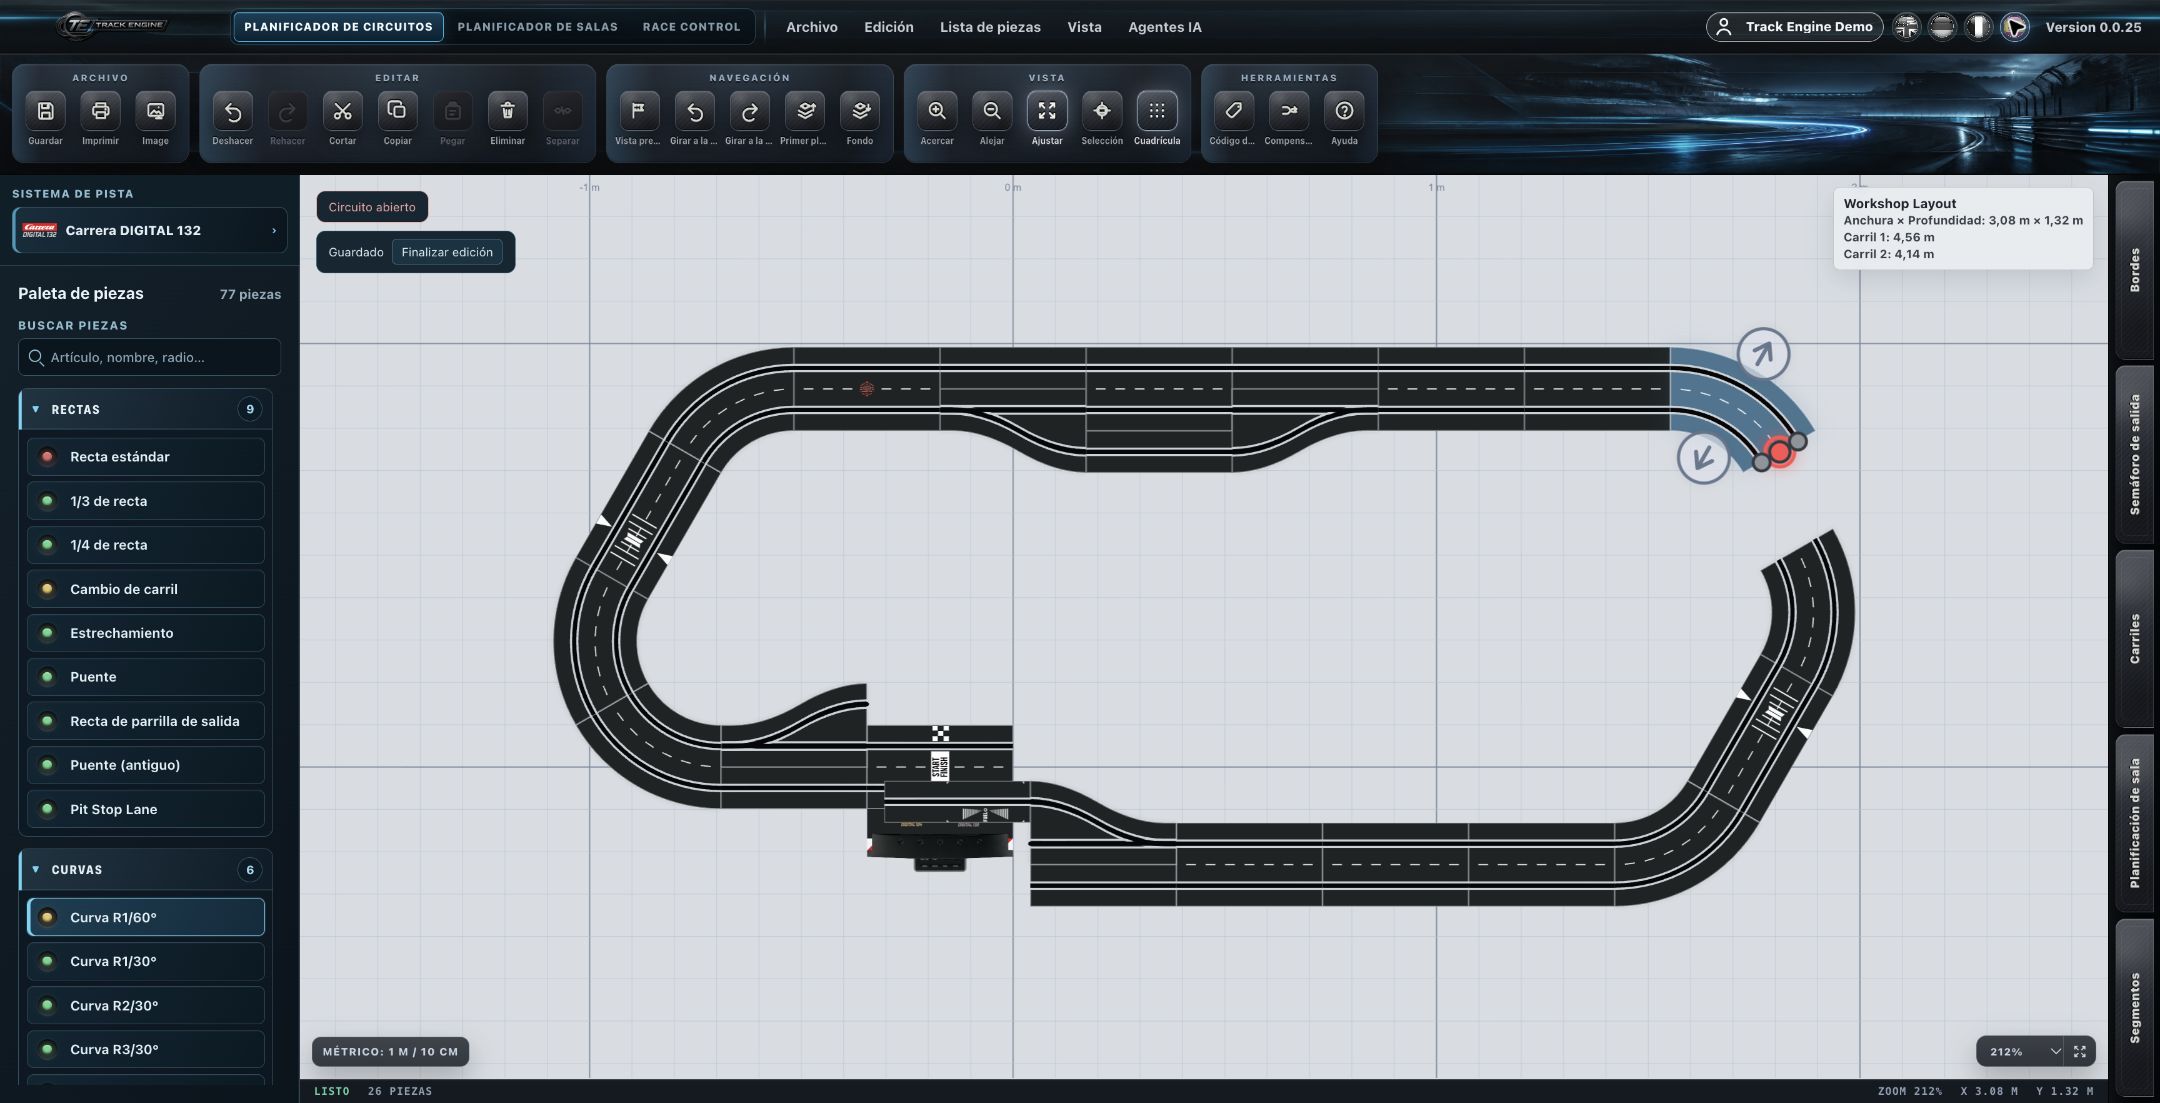The width and height of the screenshot is (2160, 1103).
Task: Open the Compensación tool
Action: tap(1288, 111)
